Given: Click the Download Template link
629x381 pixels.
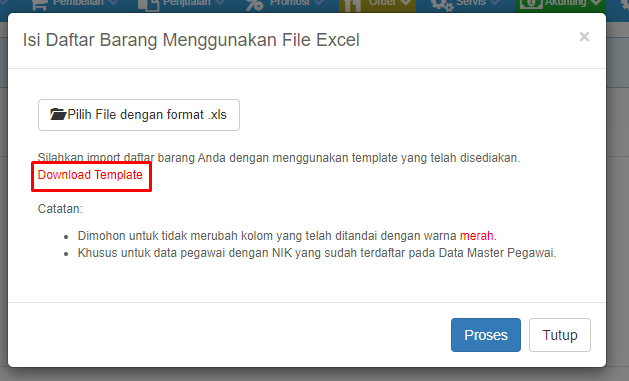Looking at the screenshot, I should click(x=90, y=175).
